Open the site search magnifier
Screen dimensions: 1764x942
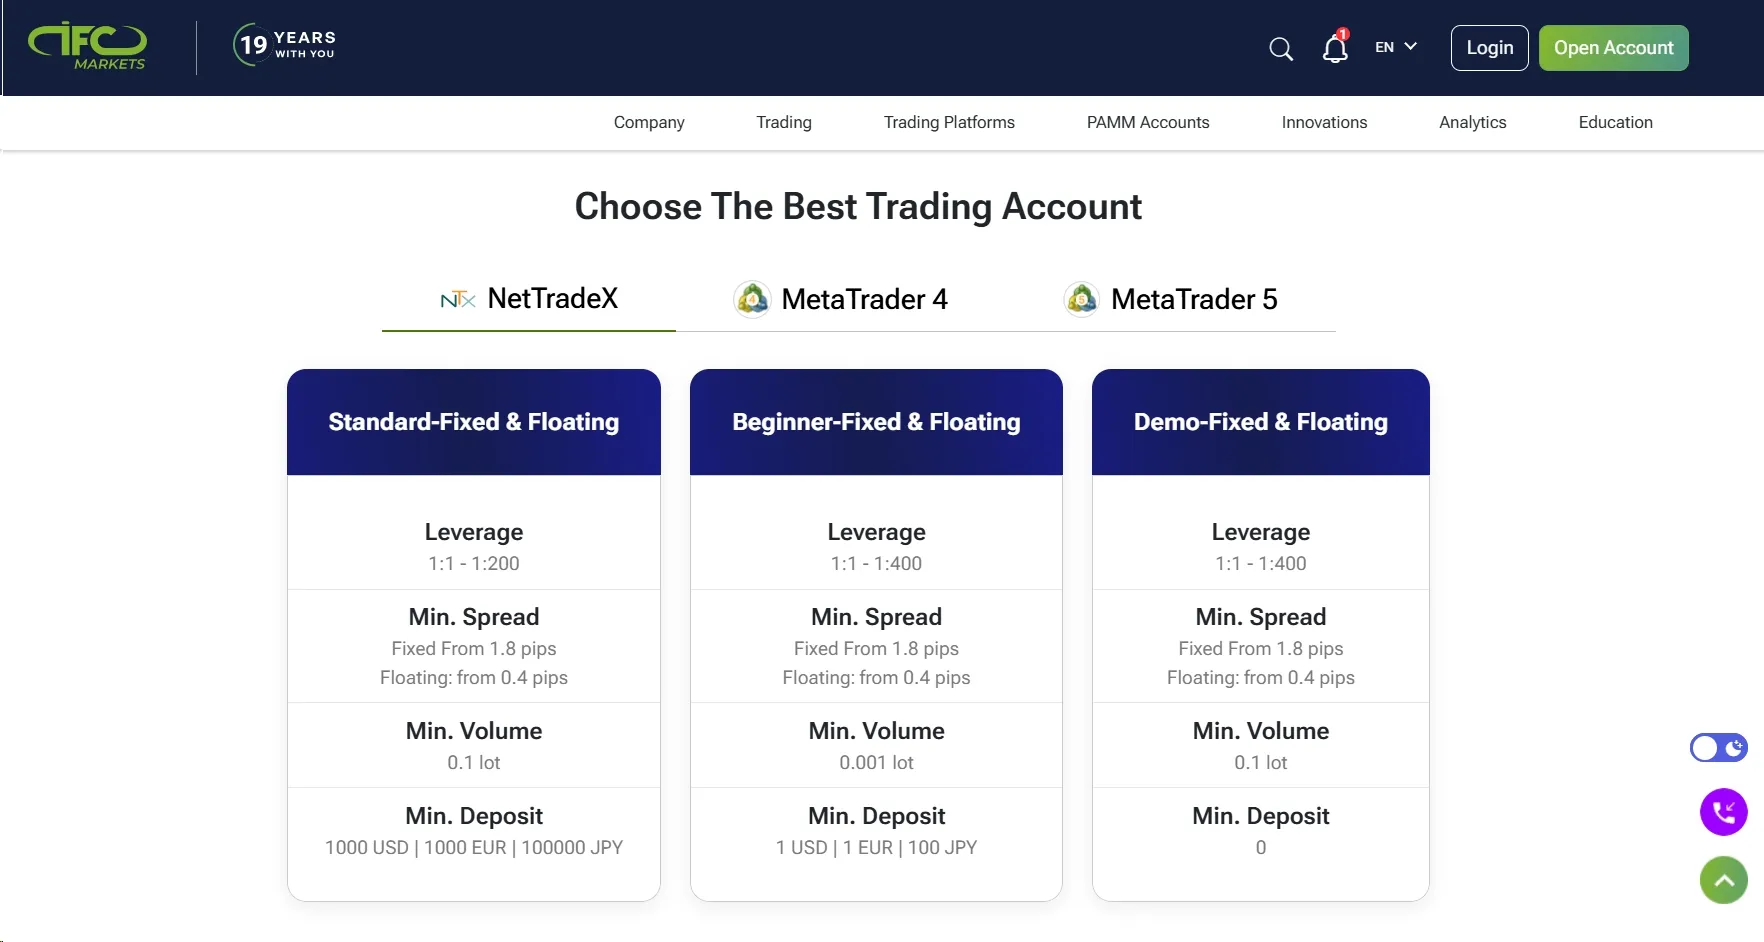pos(1281,48)
